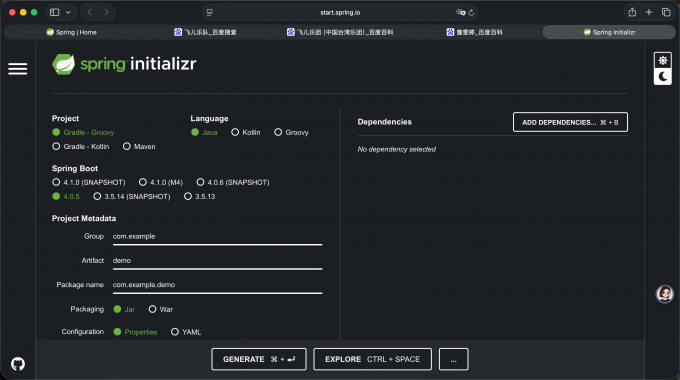Choose Groovy language
This screenshot has height=380, width=680.
291,132
